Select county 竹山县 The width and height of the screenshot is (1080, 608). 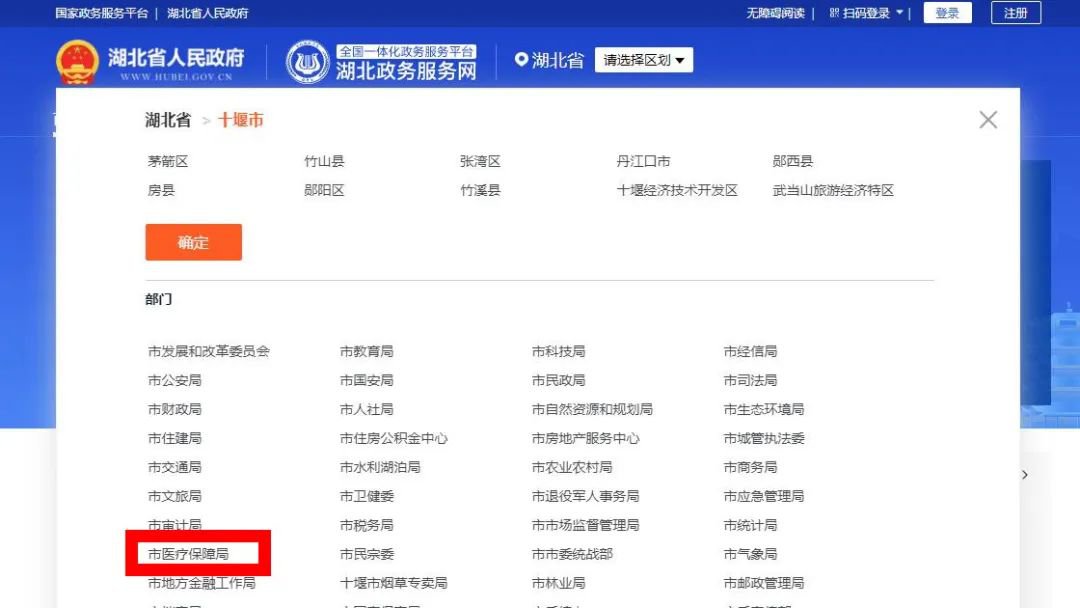(324, 161)
